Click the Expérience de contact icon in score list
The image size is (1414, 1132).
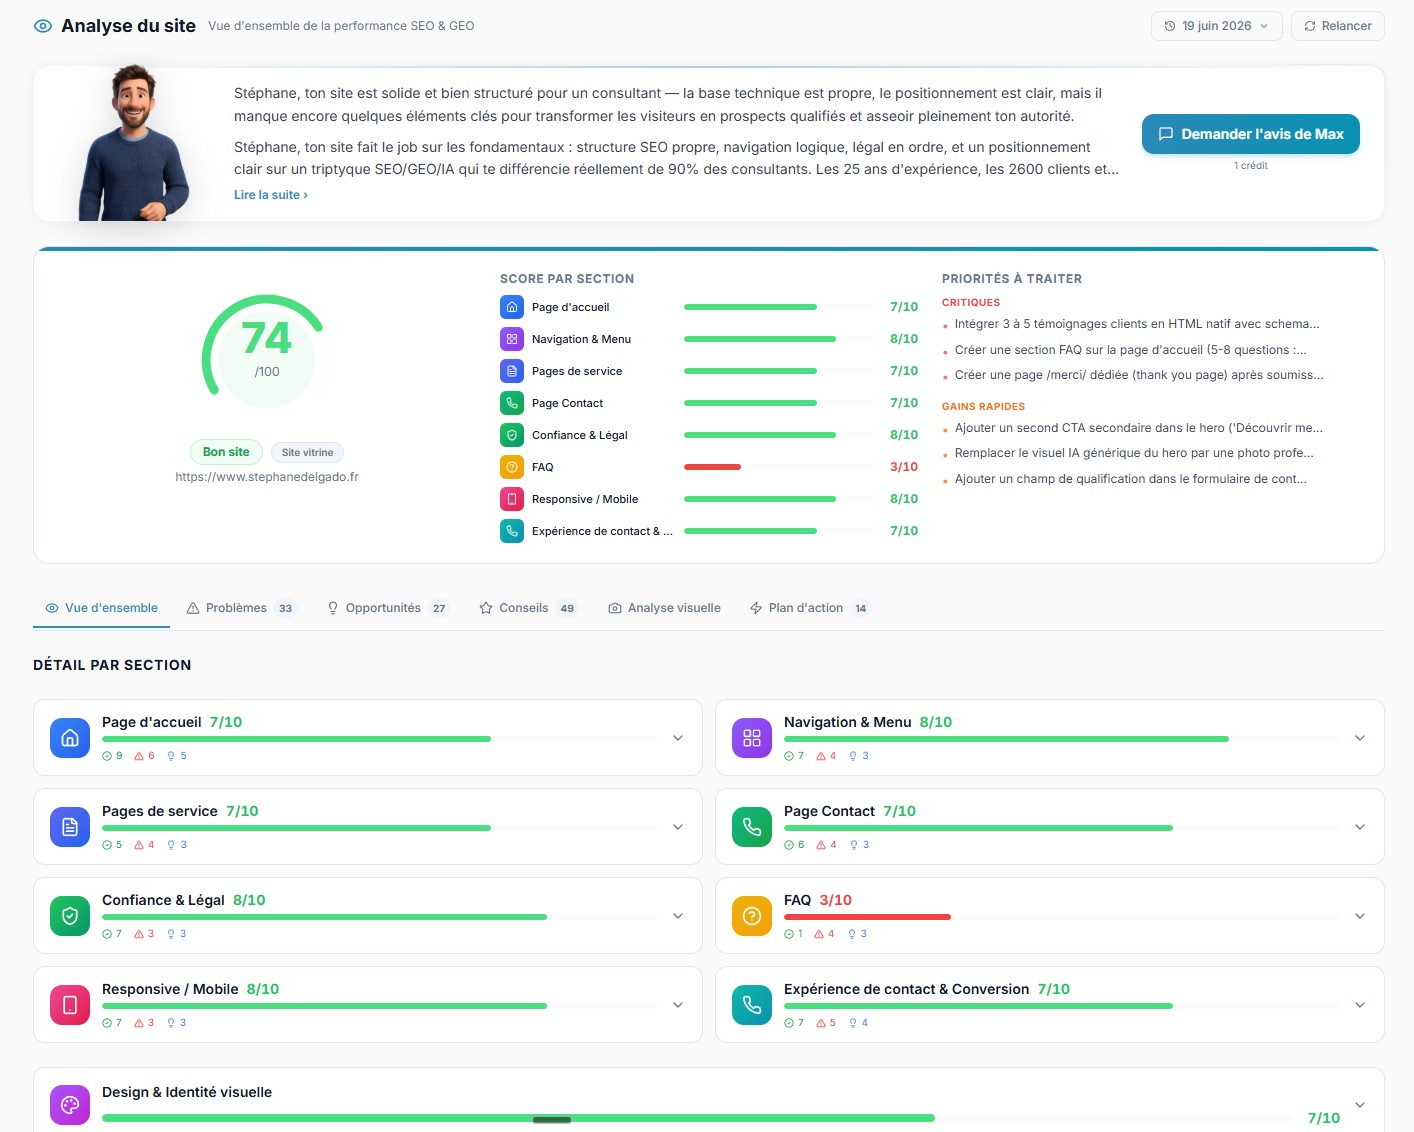click(512, 531)
